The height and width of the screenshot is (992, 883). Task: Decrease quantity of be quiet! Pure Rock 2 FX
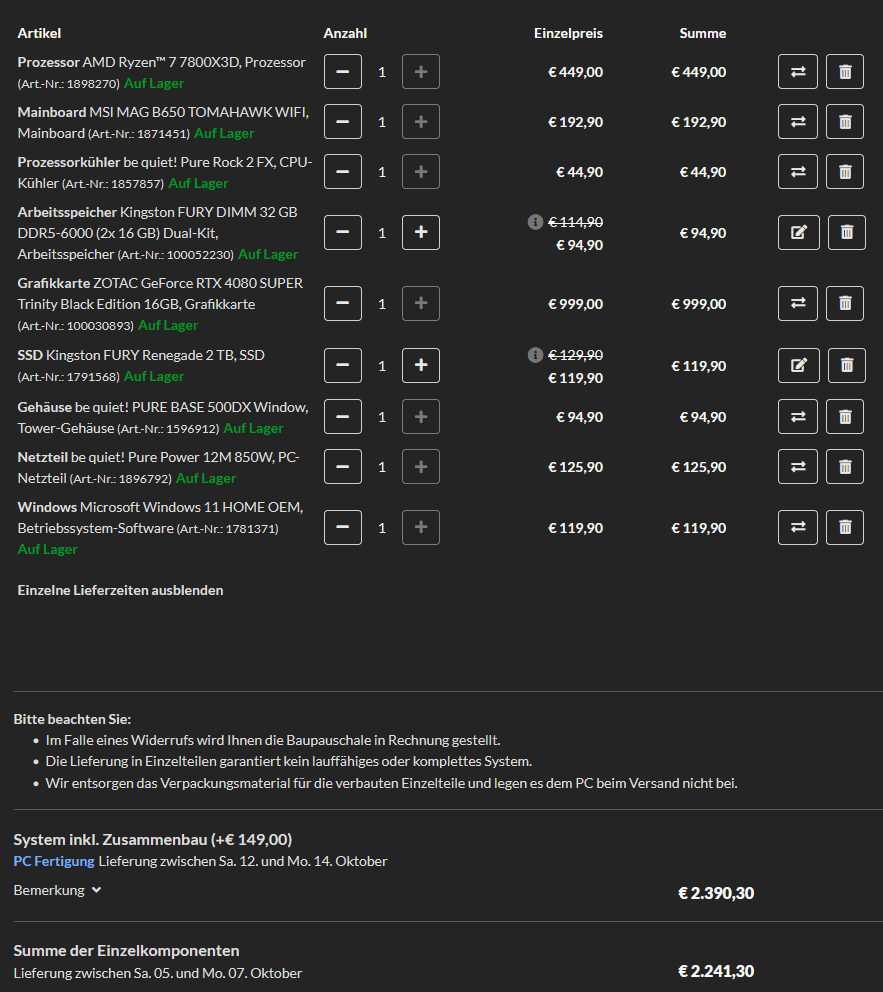pos(343,171)
